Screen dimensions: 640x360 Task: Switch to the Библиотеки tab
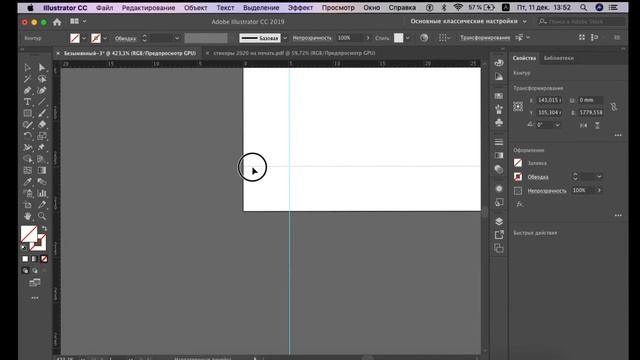pos(558,58)
